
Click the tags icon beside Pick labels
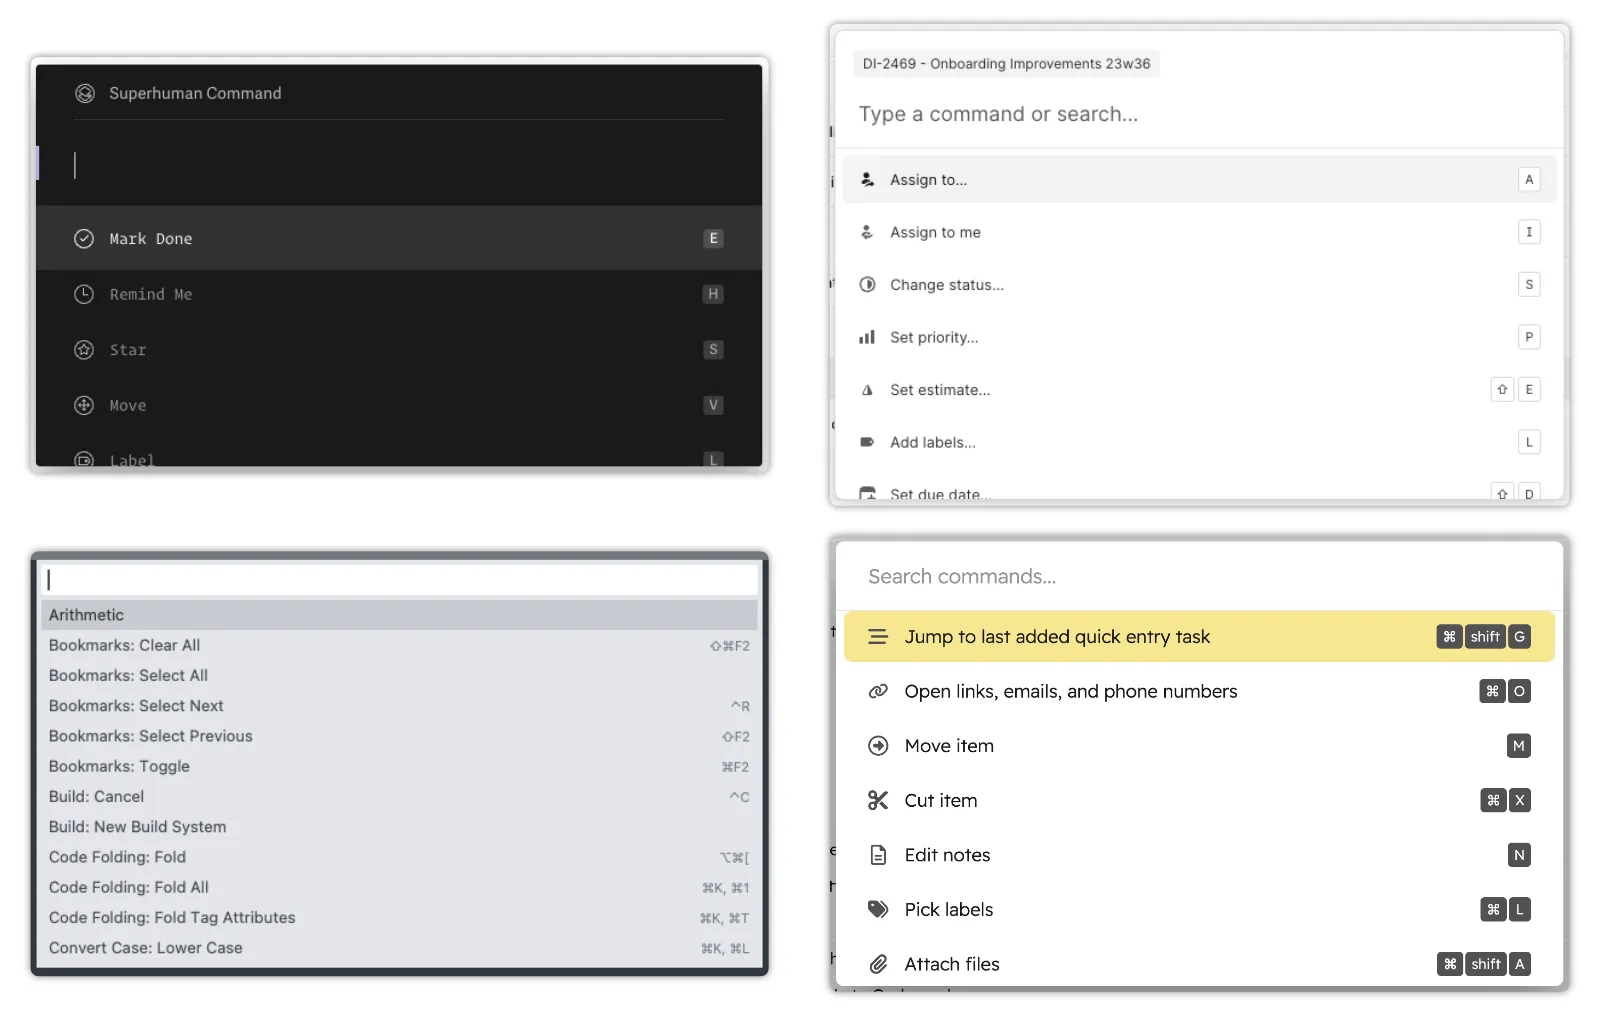[x=878, y=909]
